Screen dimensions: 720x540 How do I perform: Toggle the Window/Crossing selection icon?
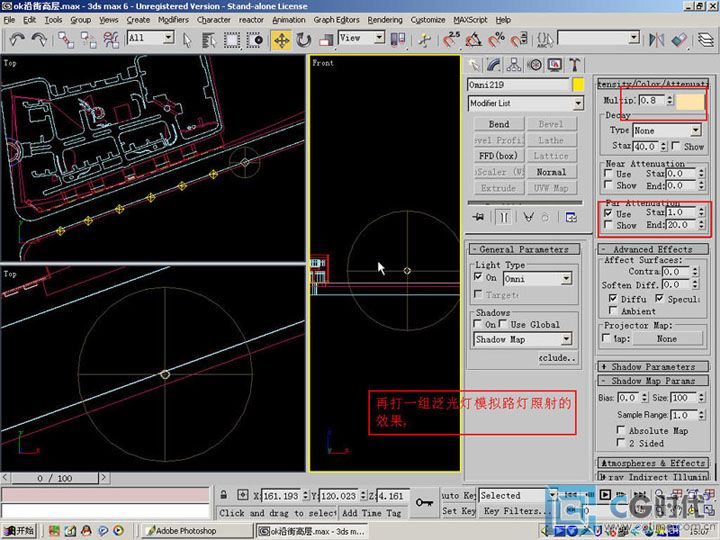[x=254, y=40]
